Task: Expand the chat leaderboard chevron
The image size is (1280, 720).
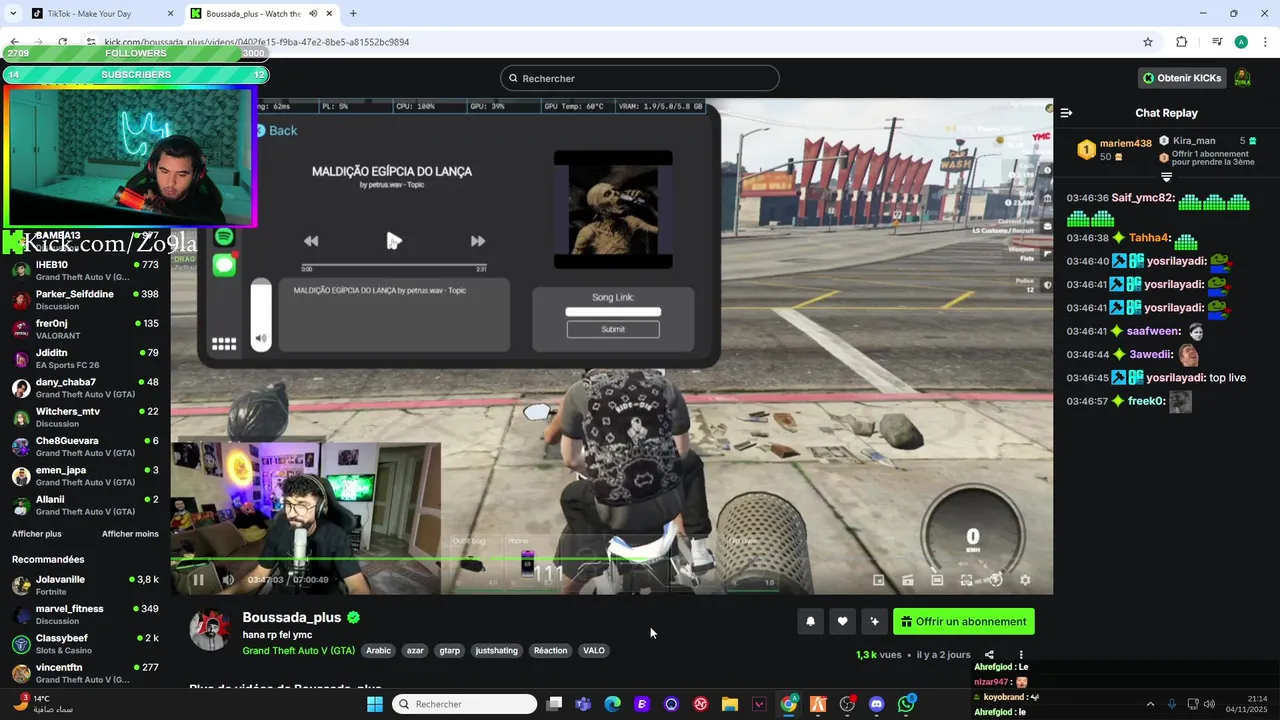Action: click(x=1166, y=177)
